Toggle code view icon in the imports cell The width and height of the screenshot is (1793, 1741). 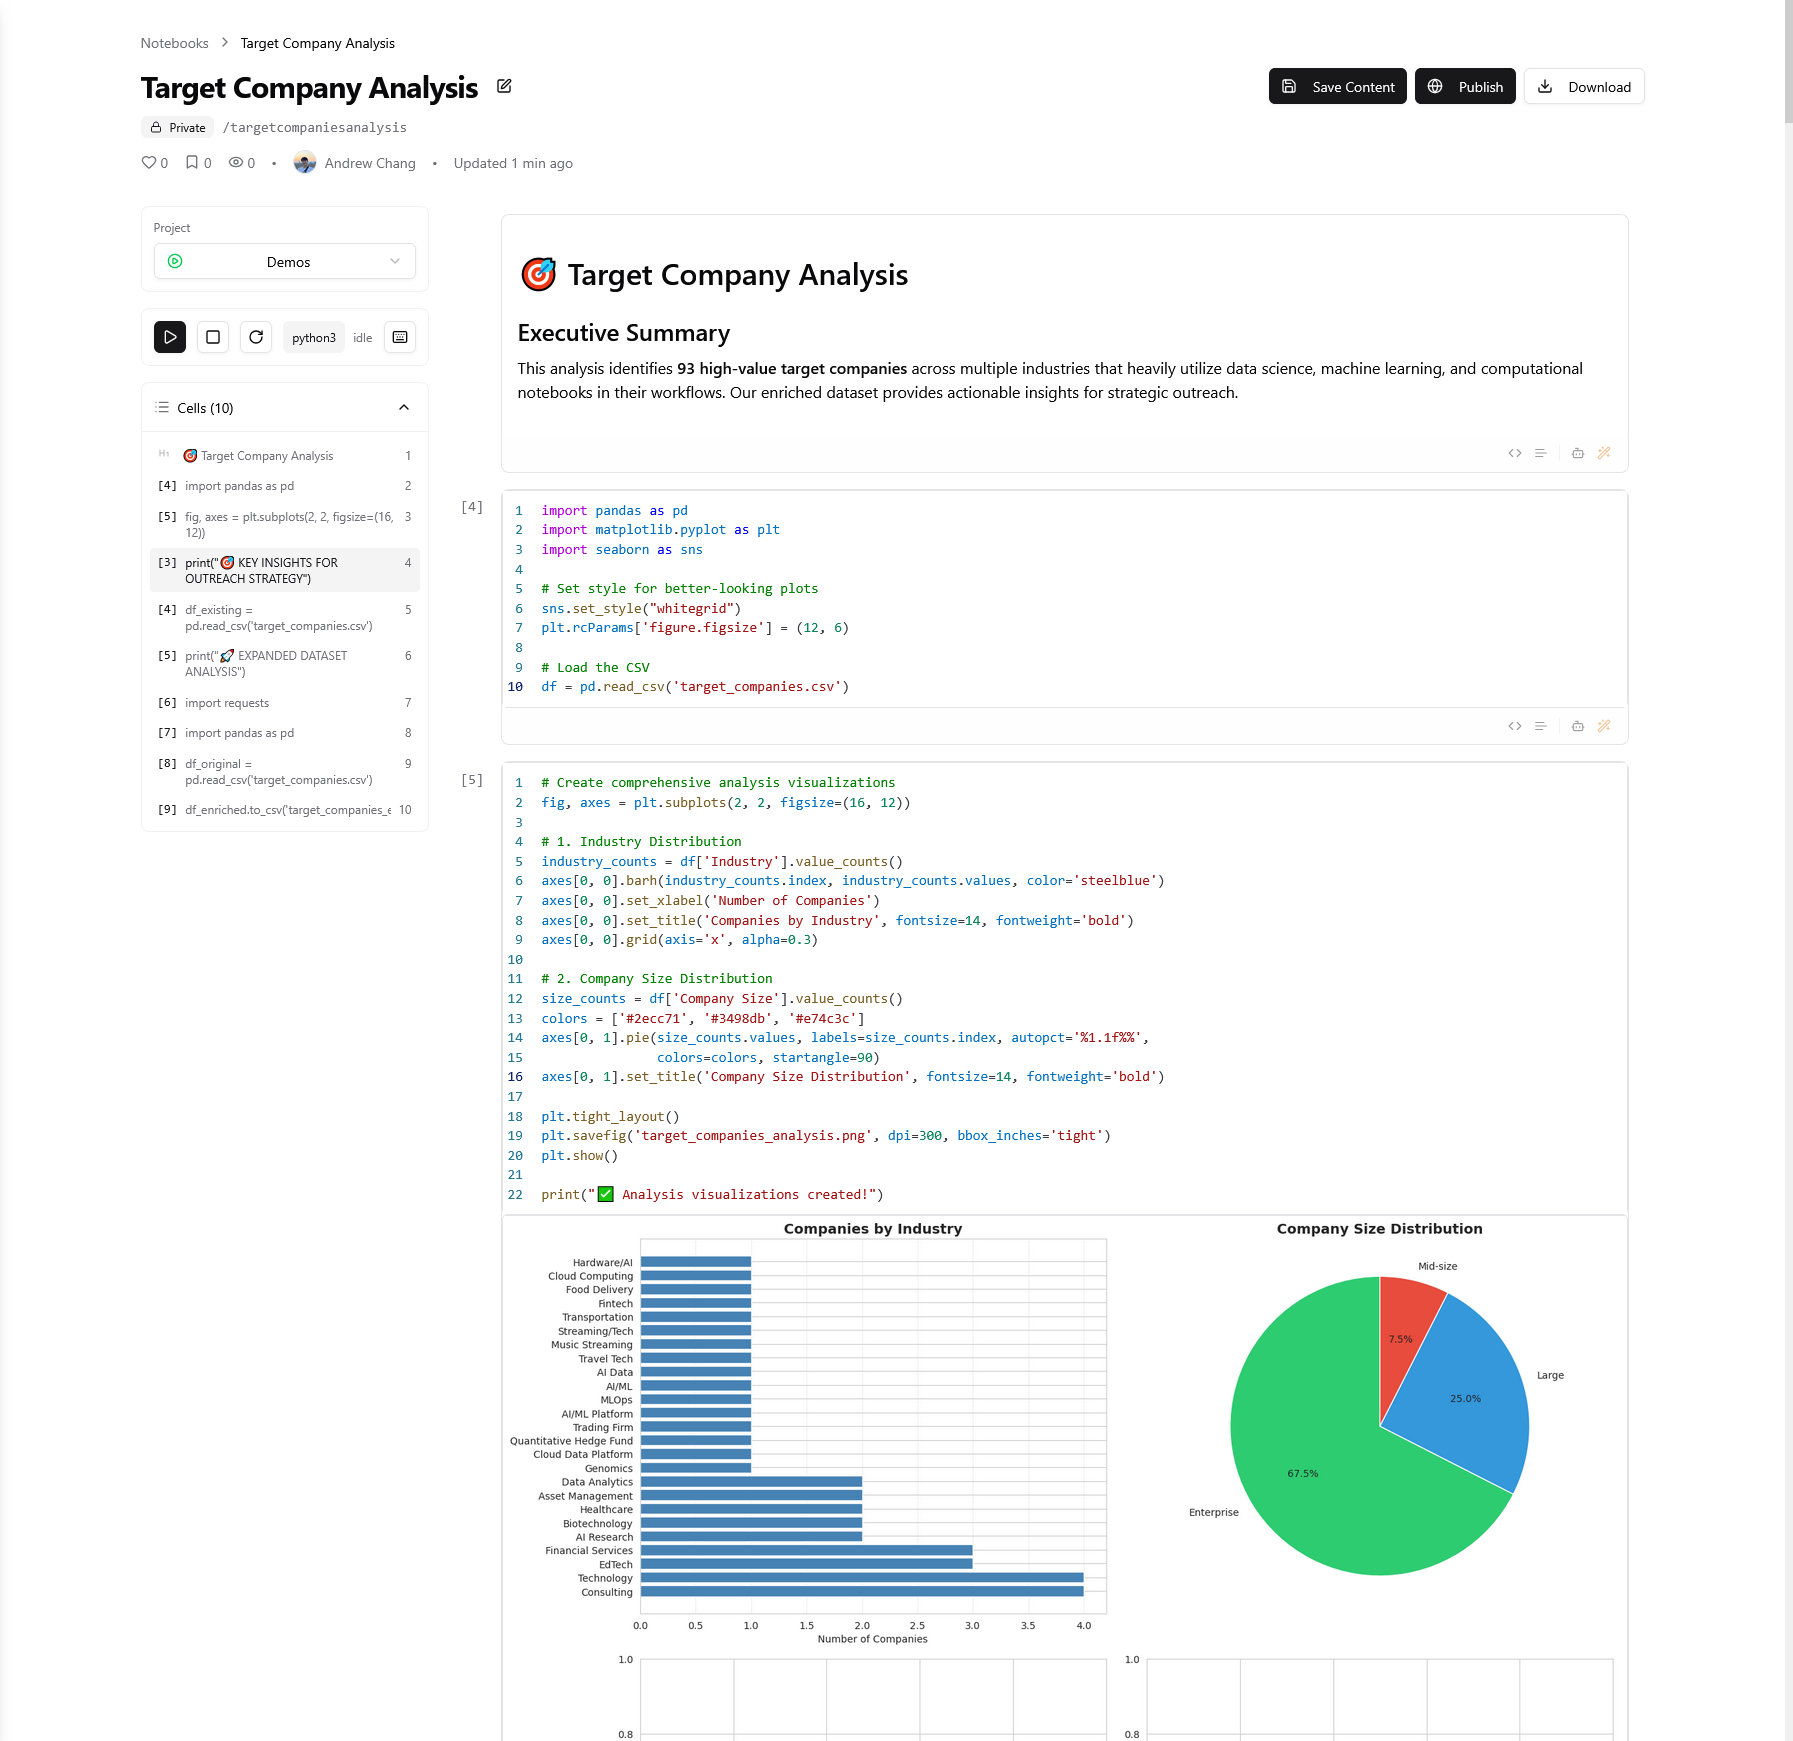click(1515, 726)
